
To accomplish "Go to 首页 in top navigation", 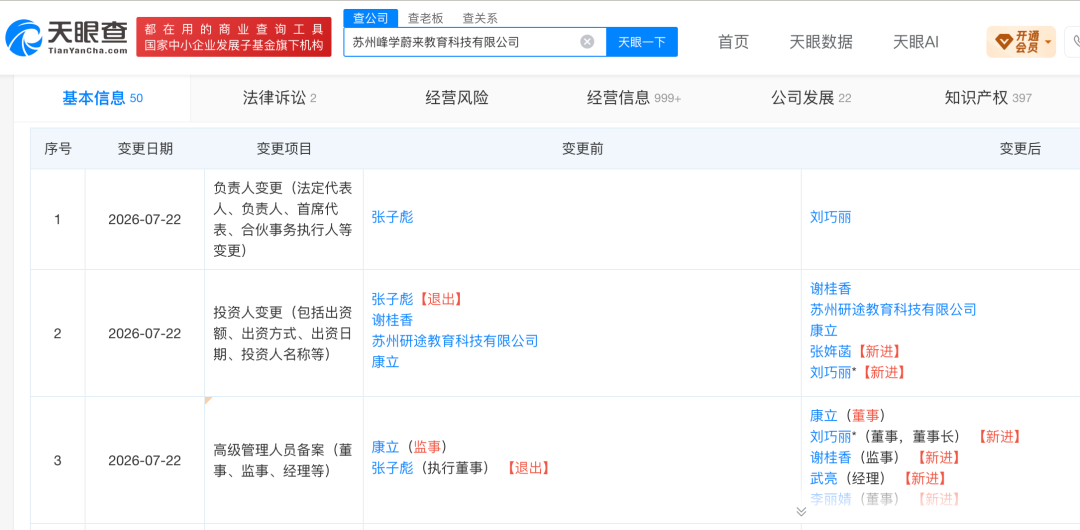I will tap(733, 42).
